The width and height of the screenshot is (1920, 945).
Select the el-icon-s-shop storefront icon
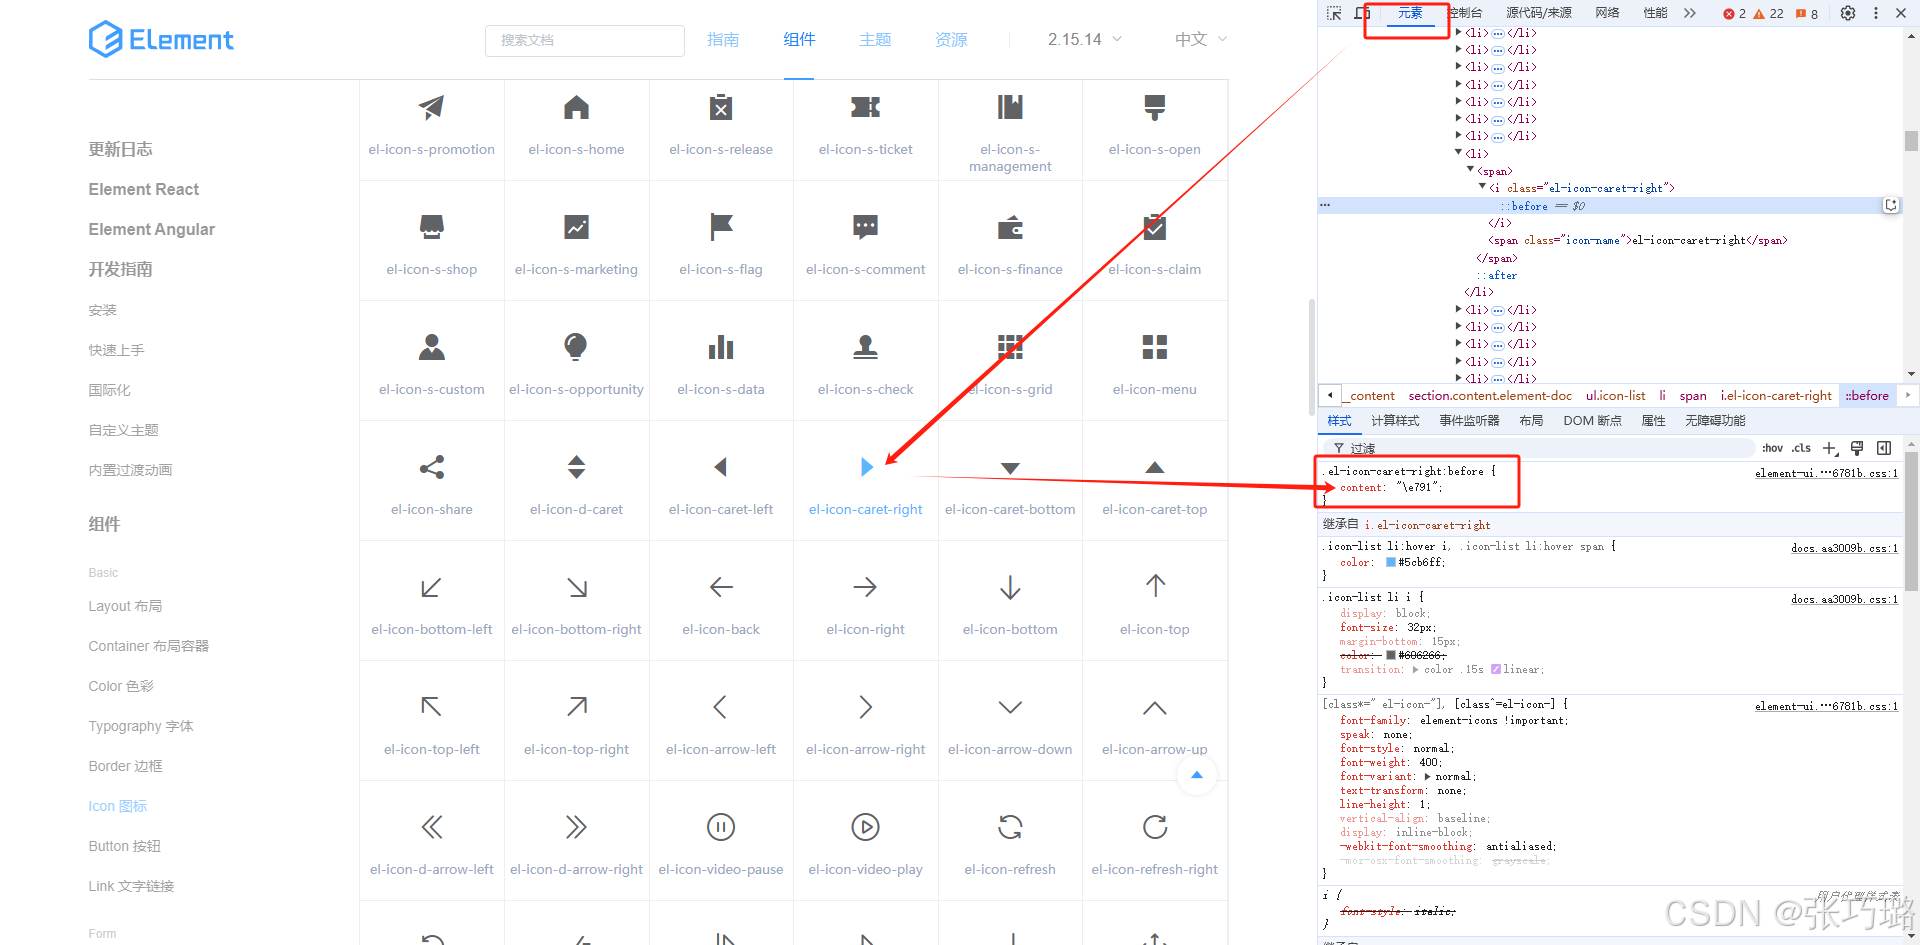click(431, 227)
